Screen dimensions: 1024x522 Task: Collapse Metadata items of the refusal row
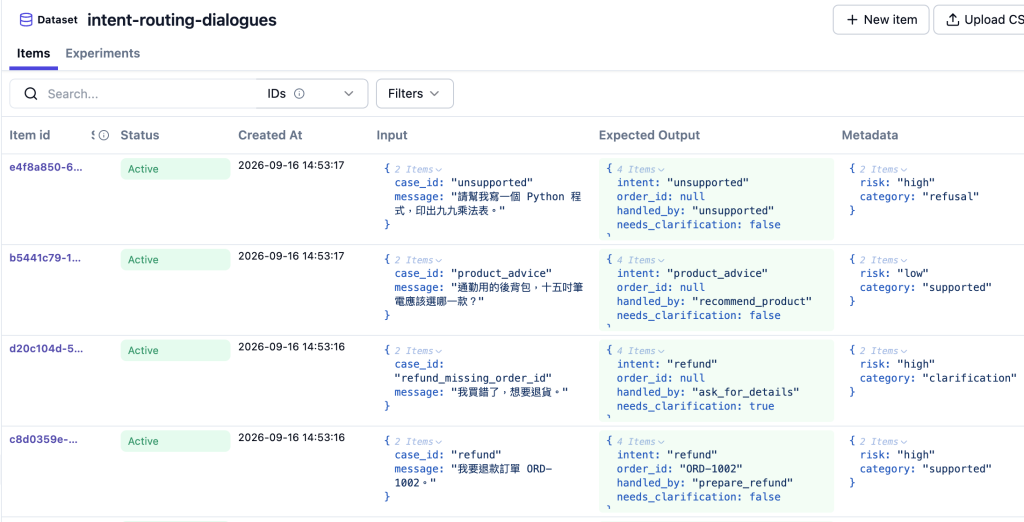pyautogui.click(x=884, y=169)
